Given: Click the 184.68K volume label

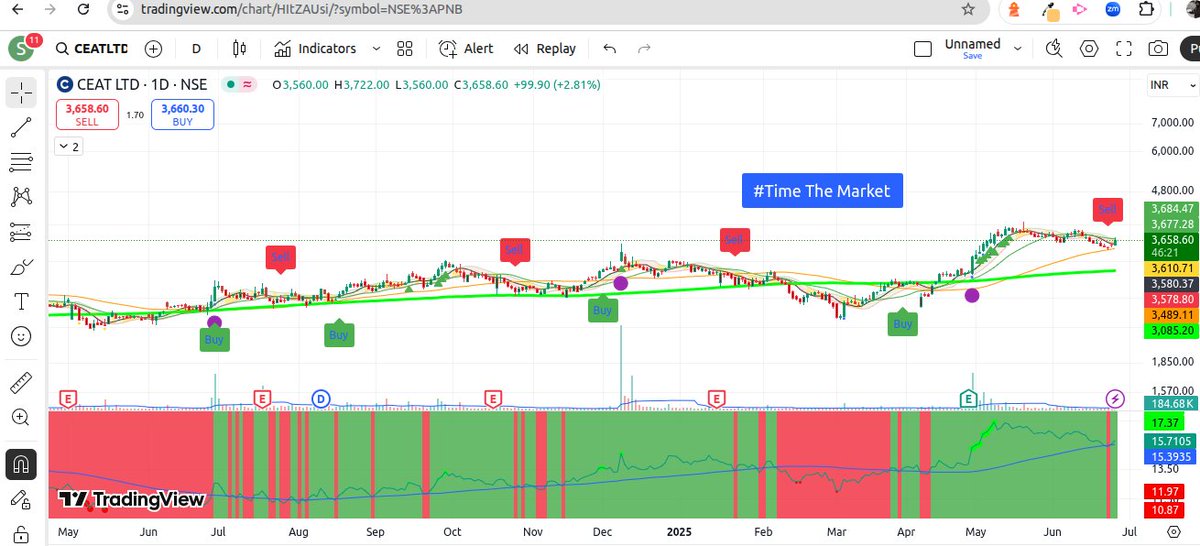Looking at the screenshot, I should (x=1173, y=403).
